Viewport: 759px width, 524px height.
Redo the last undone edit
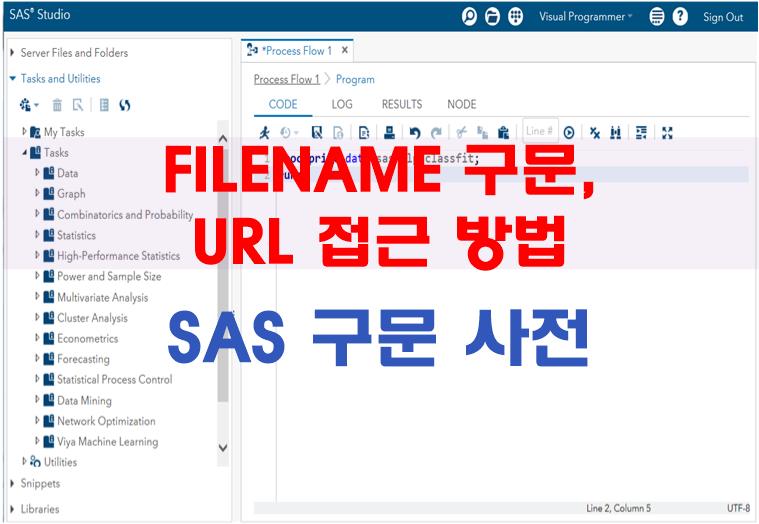pos(437,132)
